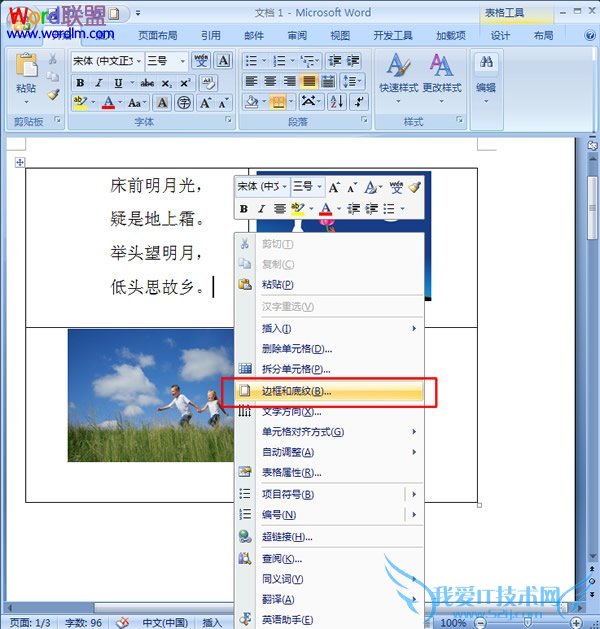Switch to the View 视图 tab
This screenshot has height=629, width=600.
pyautogui.click(x=340, y=36)
